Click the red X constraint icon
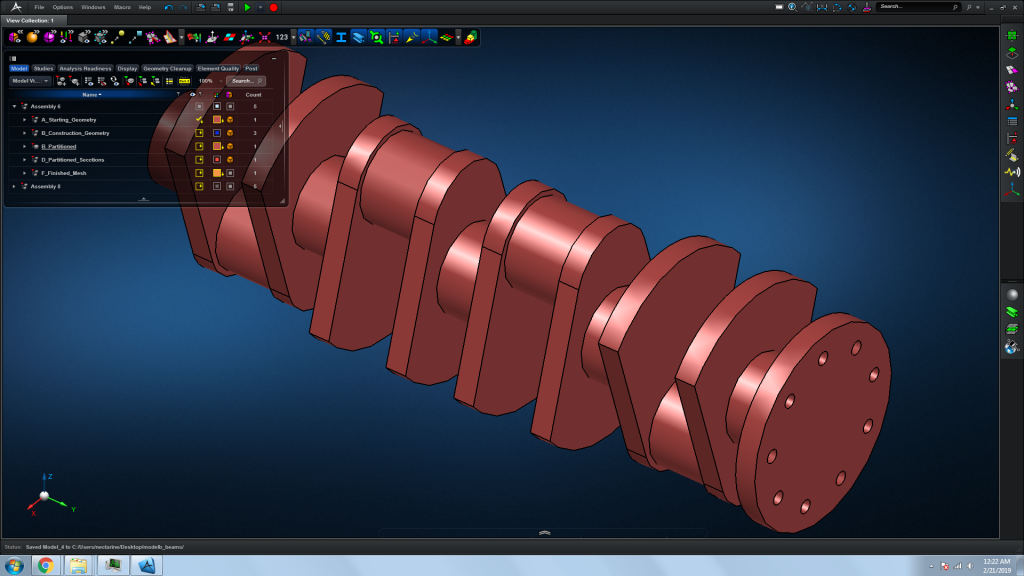The width and height of the screenshot is (1024, 576). click(x=264, y=37)
